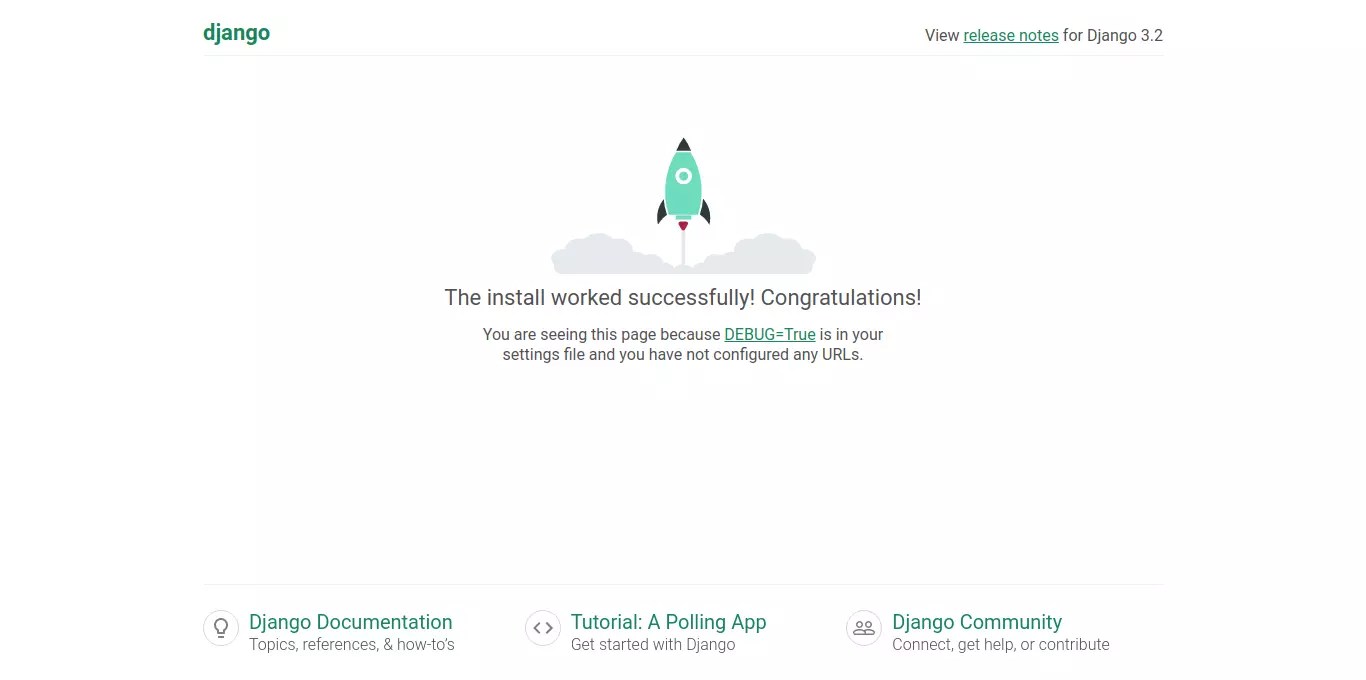The image size is (1366, 680).
Task: Click 'The install worked successfully! Congratulations!' heading
Action: (x=683, y=297)
